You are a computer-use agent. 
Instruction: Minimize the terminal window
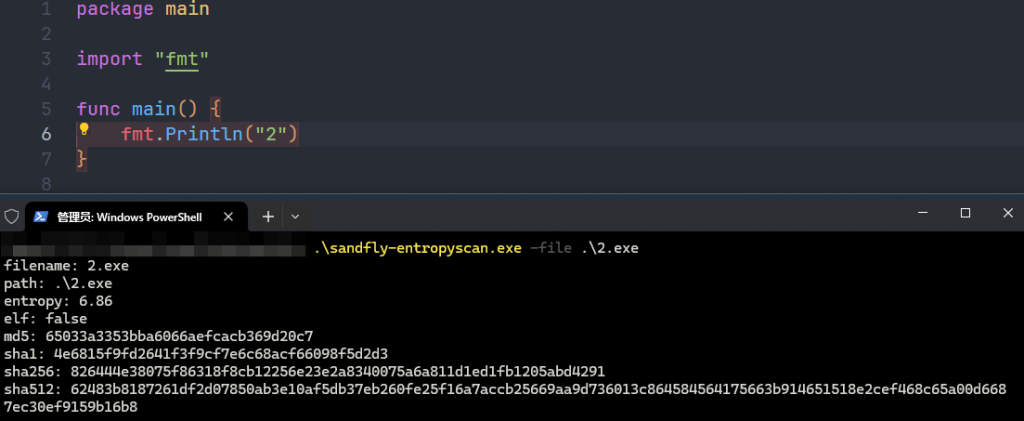click(x=917, y=214)
